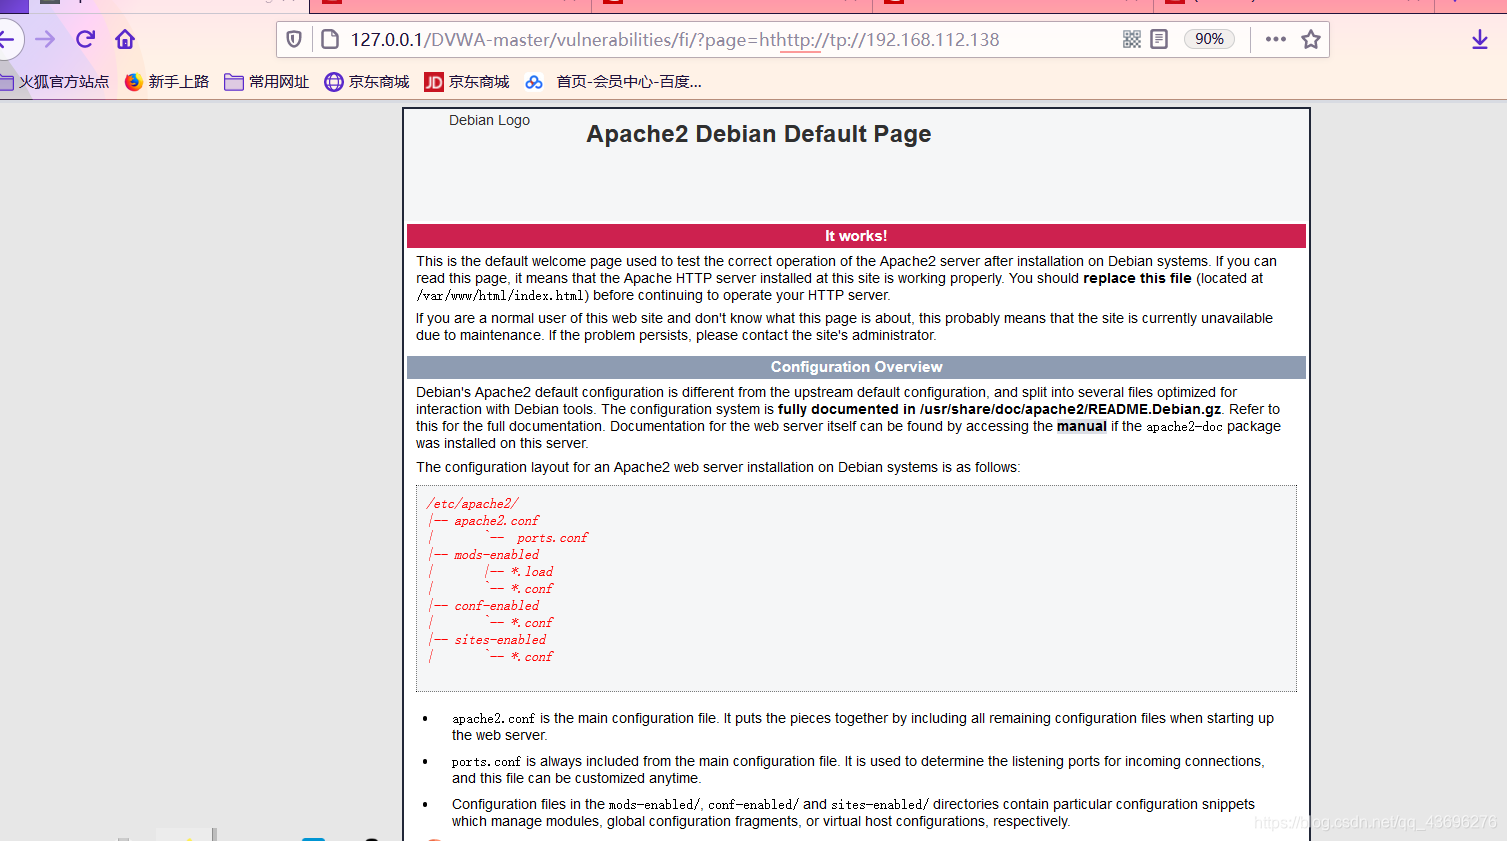This screenshot has height=841, width=1507.
Task: Bookmark this page with the star icon
Action: click(x=1311, y=39)
